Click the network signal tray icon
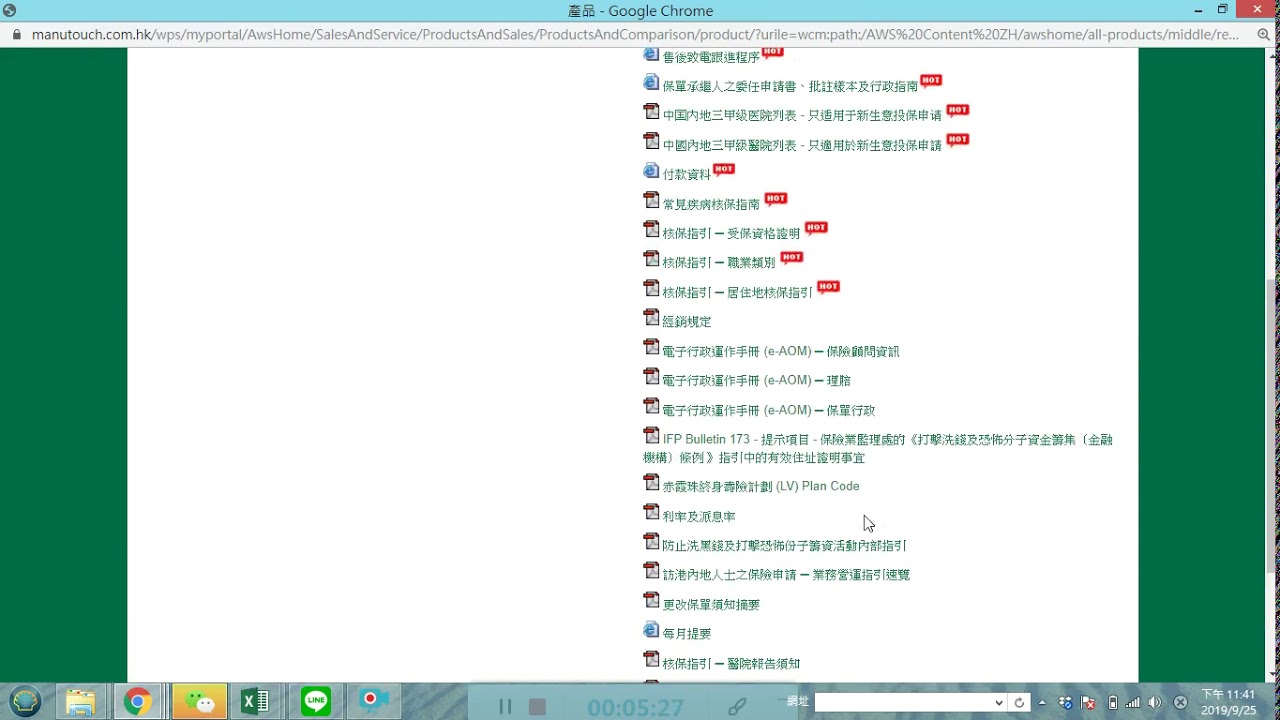This screenshot has height=720, width=1280. pos(1133,702)
